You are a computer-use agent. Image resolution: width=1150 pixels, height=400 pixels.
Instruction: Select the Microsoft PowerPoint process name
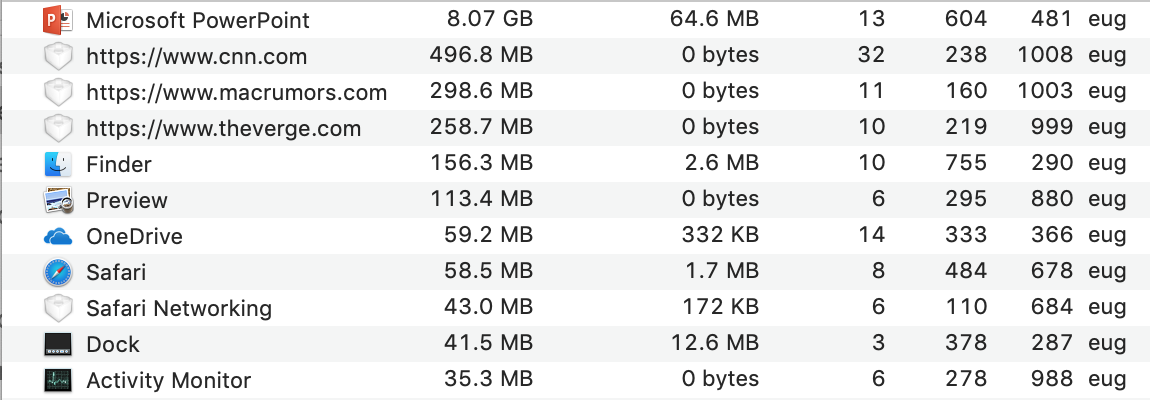(198, 20)
